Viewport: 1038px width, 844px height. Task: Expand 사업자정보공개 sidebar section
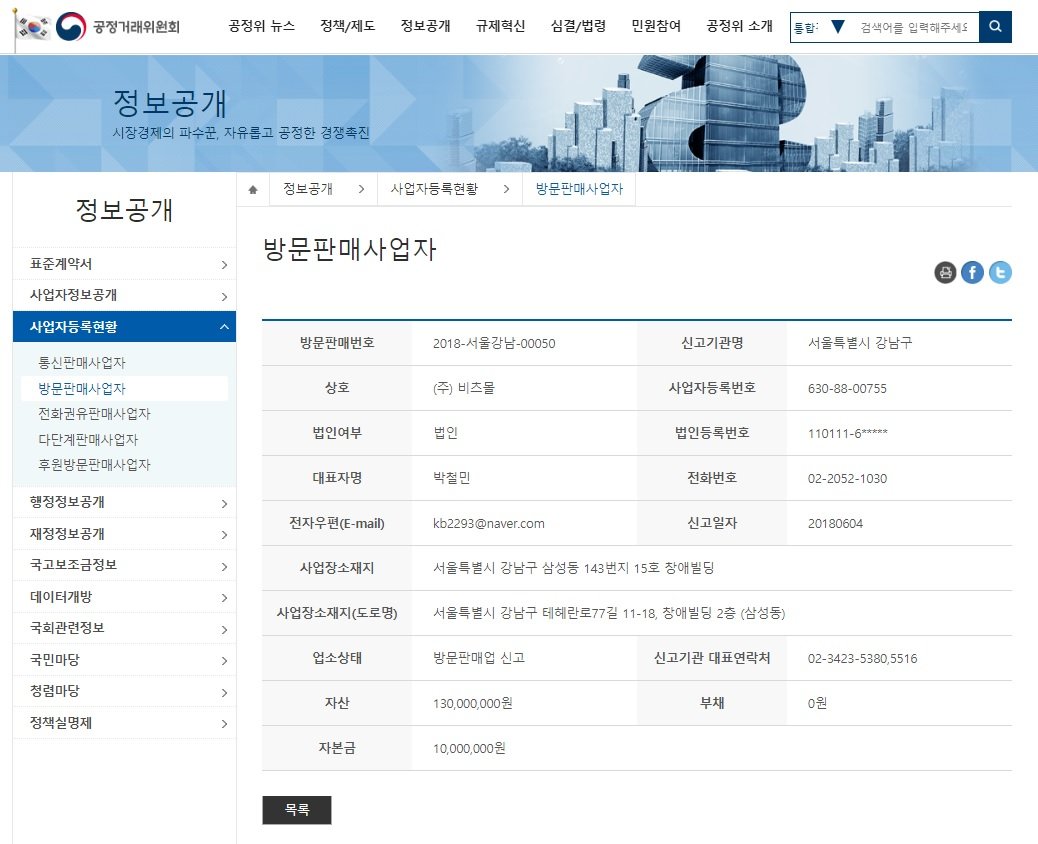(124, 295)
